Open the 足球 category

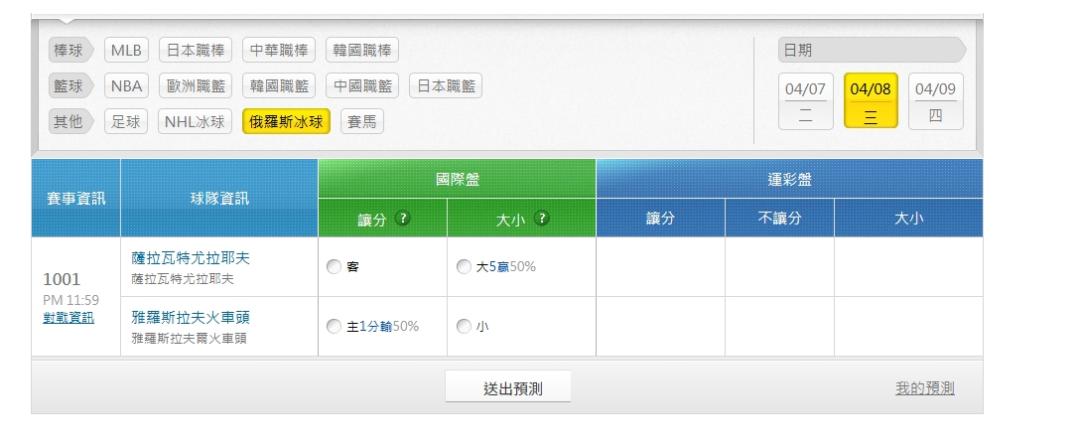126,122
